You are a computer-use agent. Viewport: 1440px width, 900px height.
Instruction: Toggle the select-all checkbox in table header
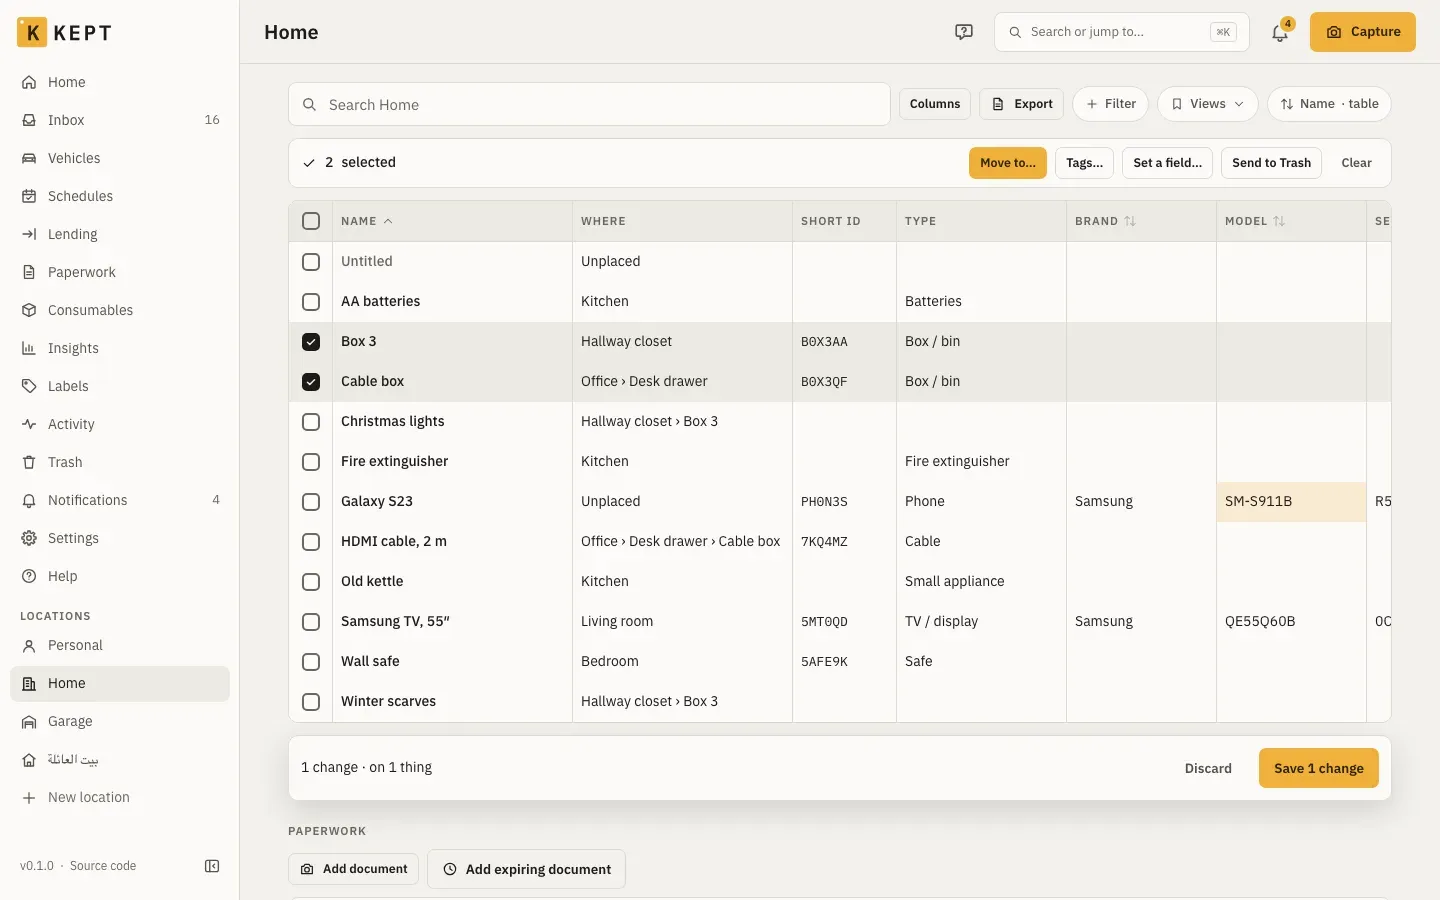[311, 221]
